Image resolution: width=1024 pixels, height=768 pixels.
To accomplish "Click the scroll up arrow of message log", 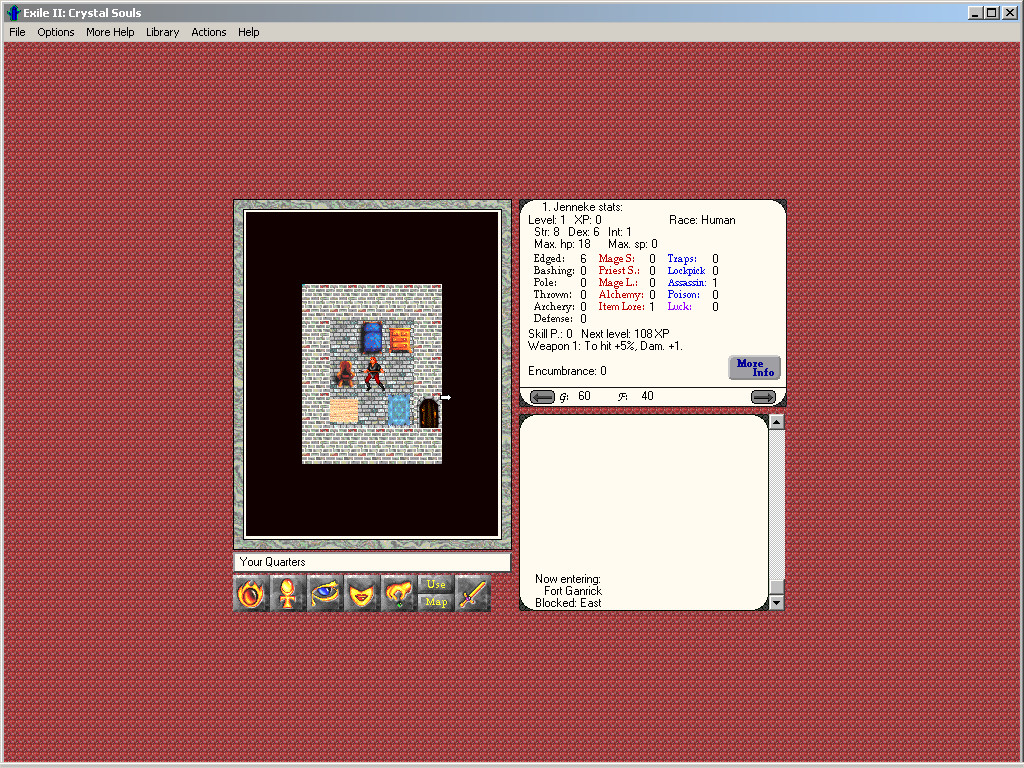I will [776, 422].
